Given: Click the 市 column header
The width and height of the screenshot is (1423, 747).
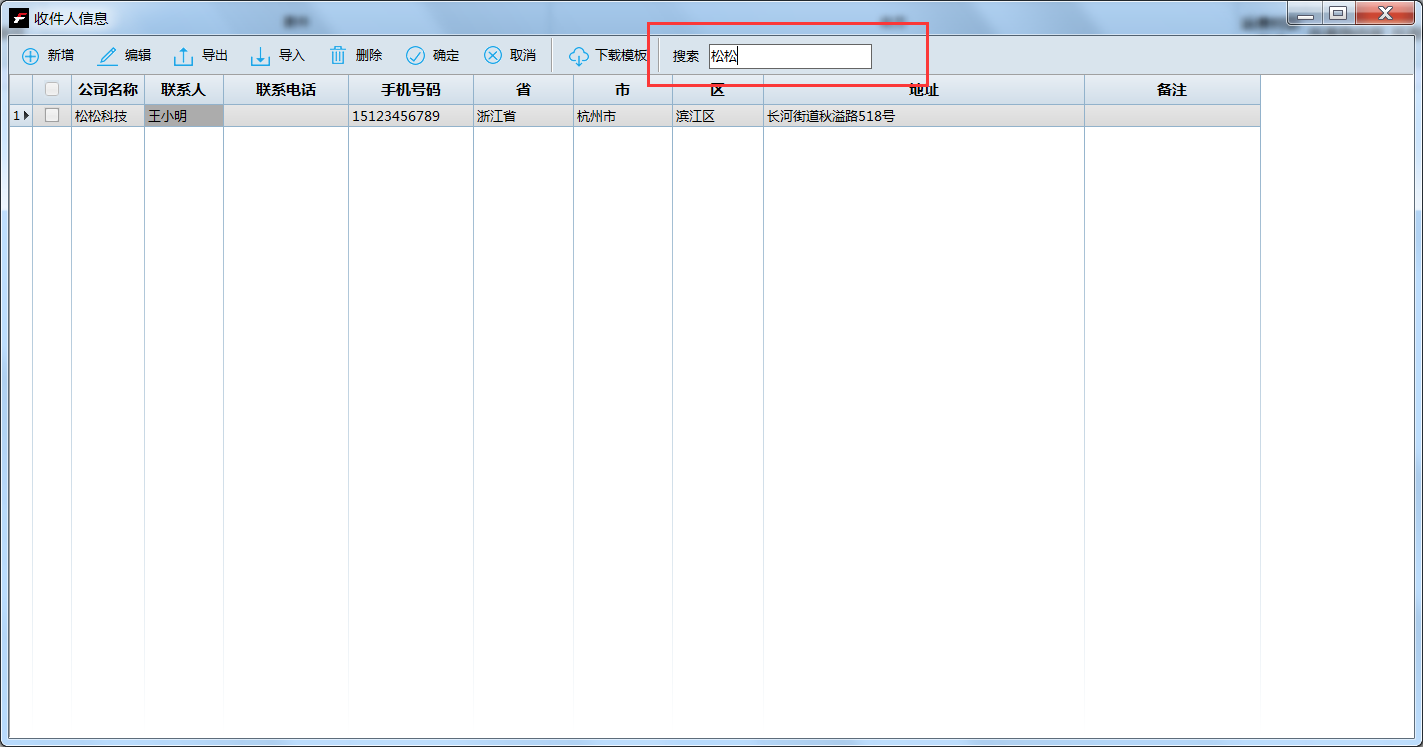Looking at the screenshot, I should click(x=623, y=89).
